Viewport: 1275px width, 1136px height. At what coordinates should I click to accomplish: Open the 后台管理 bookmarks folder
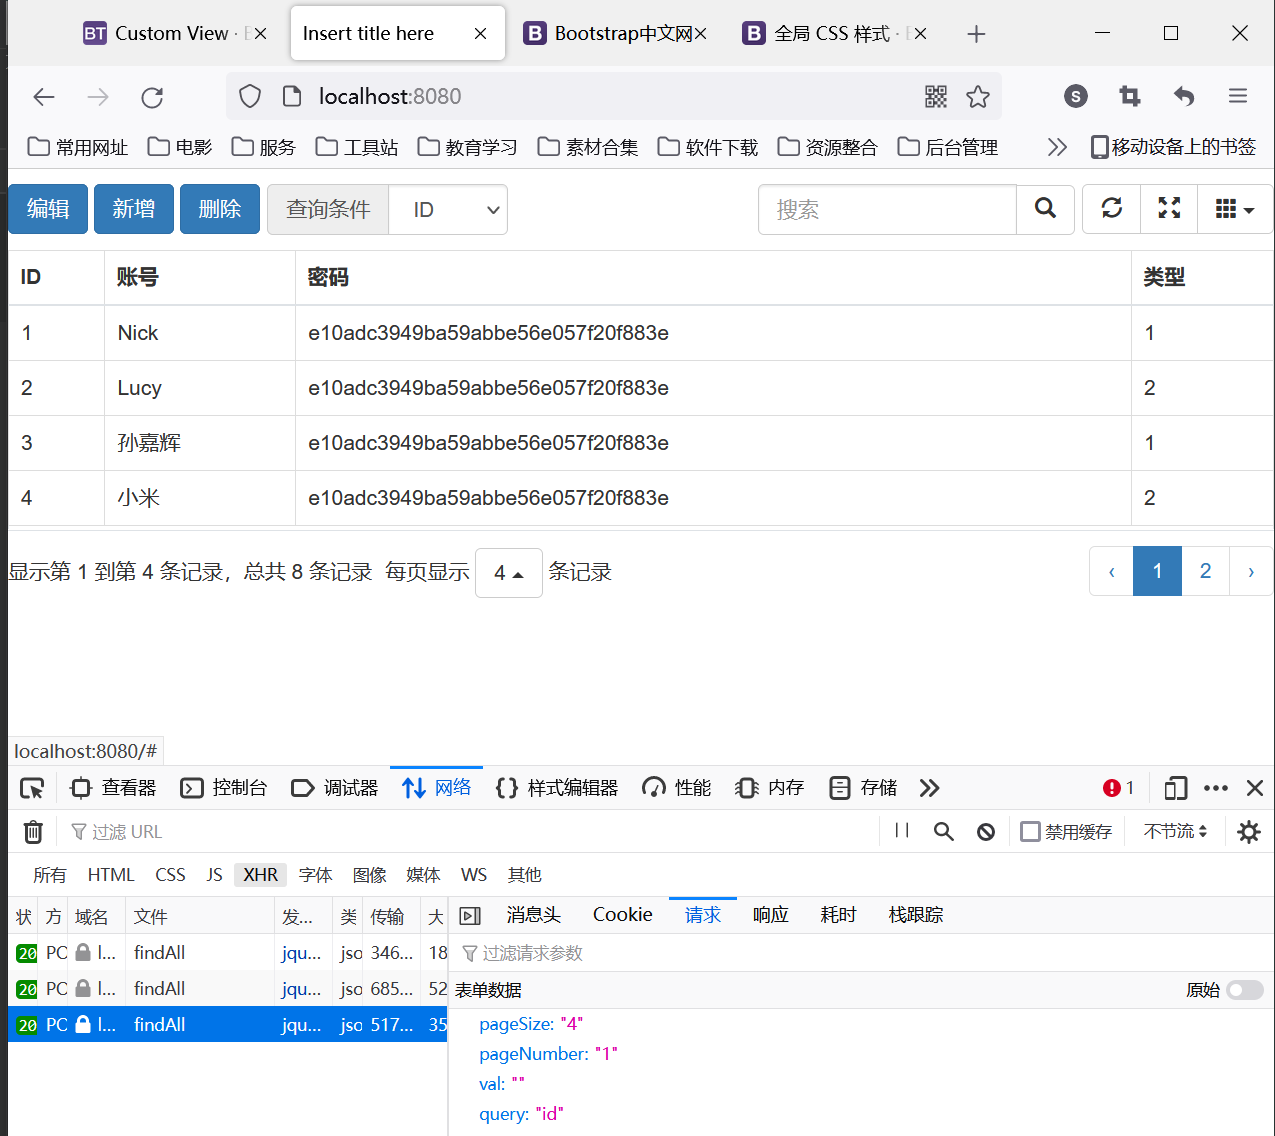tap(948, 147)
